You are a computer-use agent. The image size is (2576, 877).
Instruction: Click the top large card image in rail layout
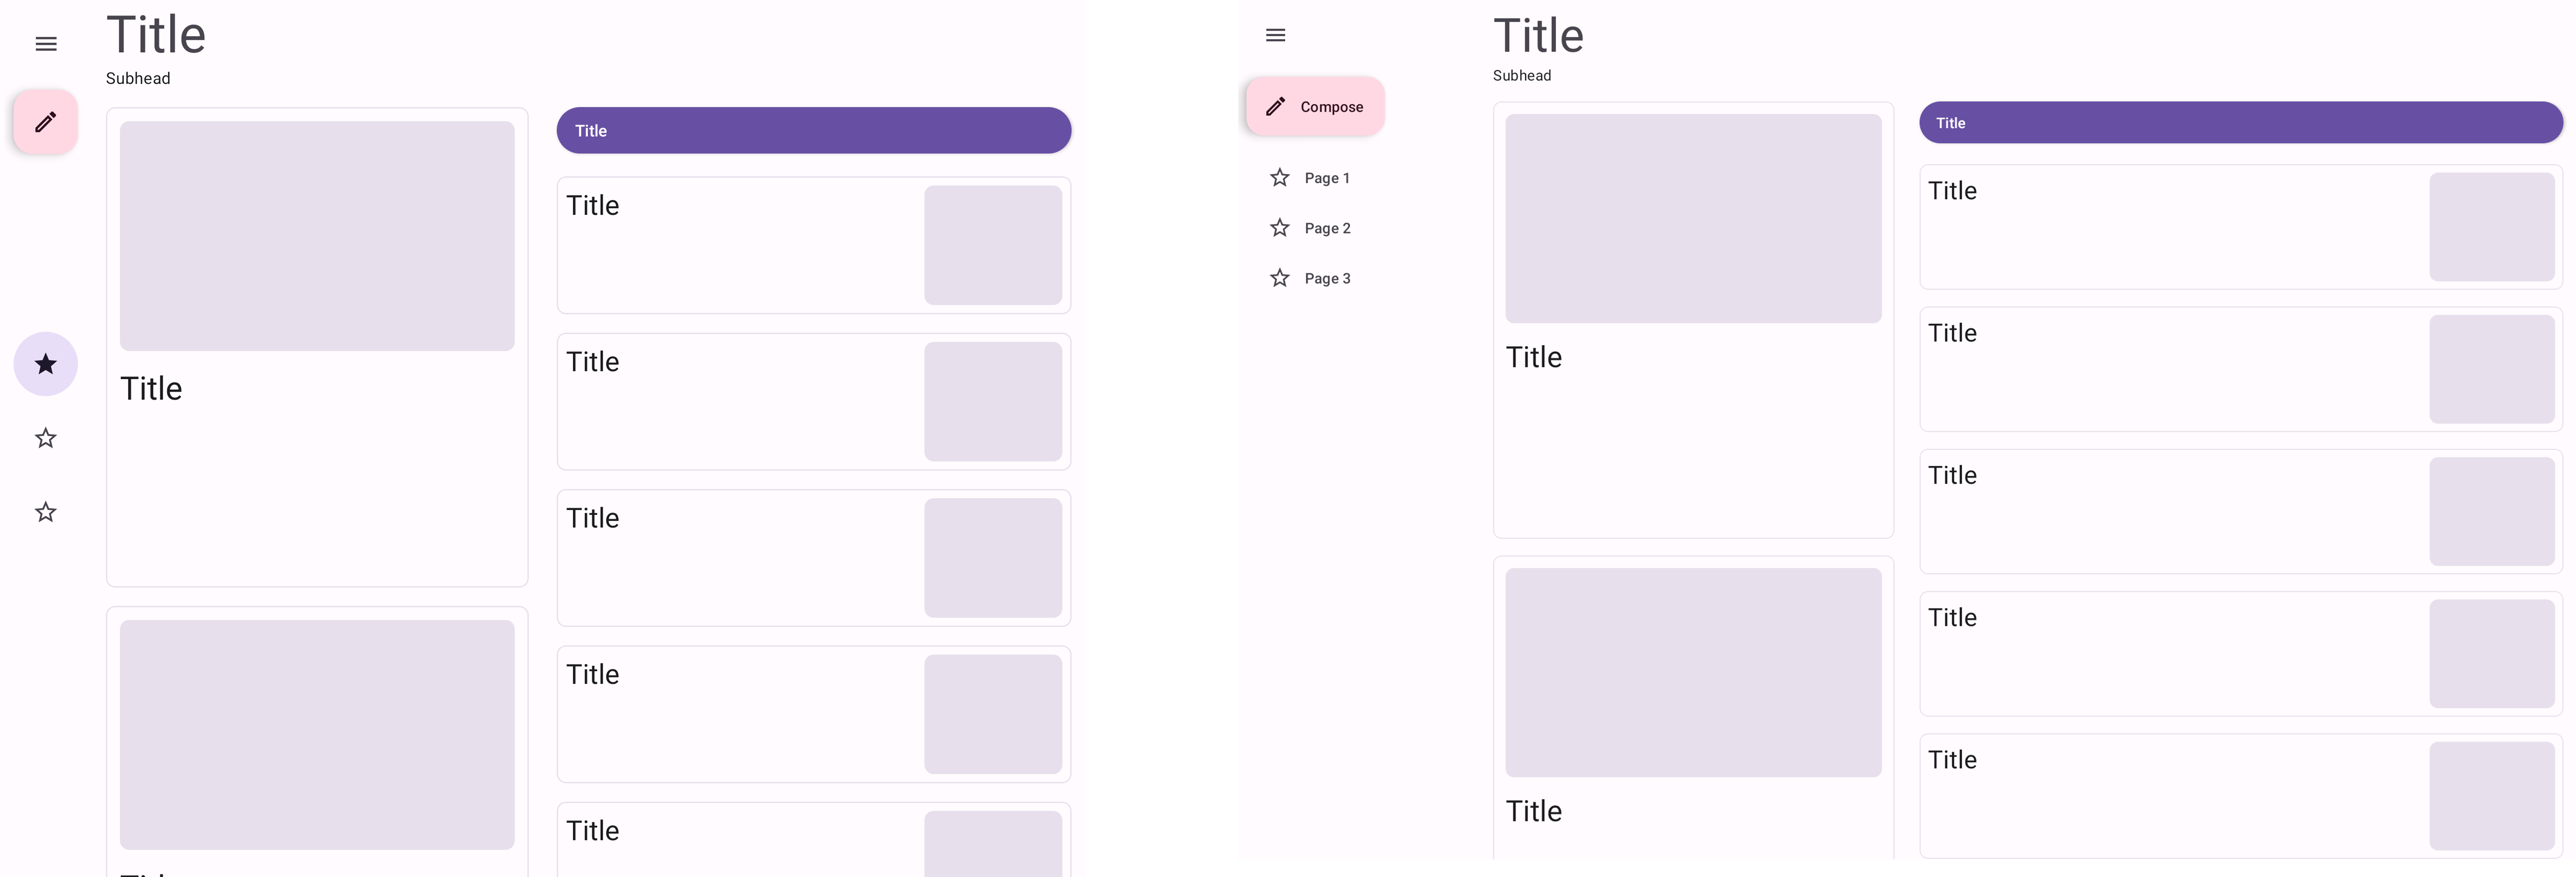coord(317,236)
